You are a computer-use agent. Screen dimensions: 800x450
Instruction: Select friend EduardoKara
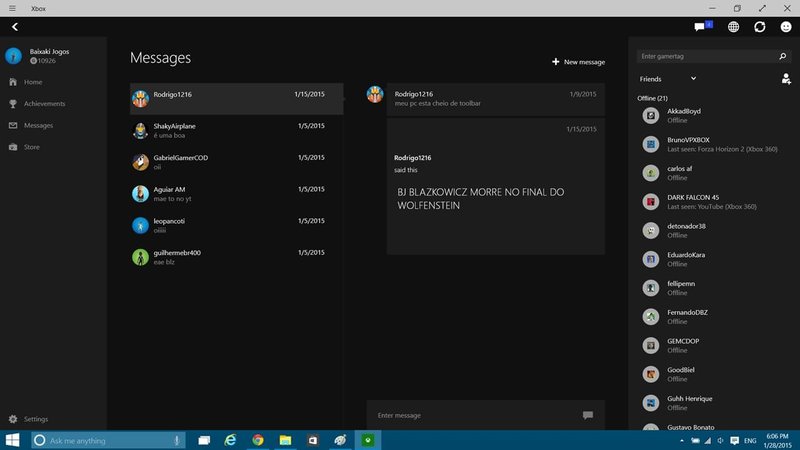coord(713,259)
